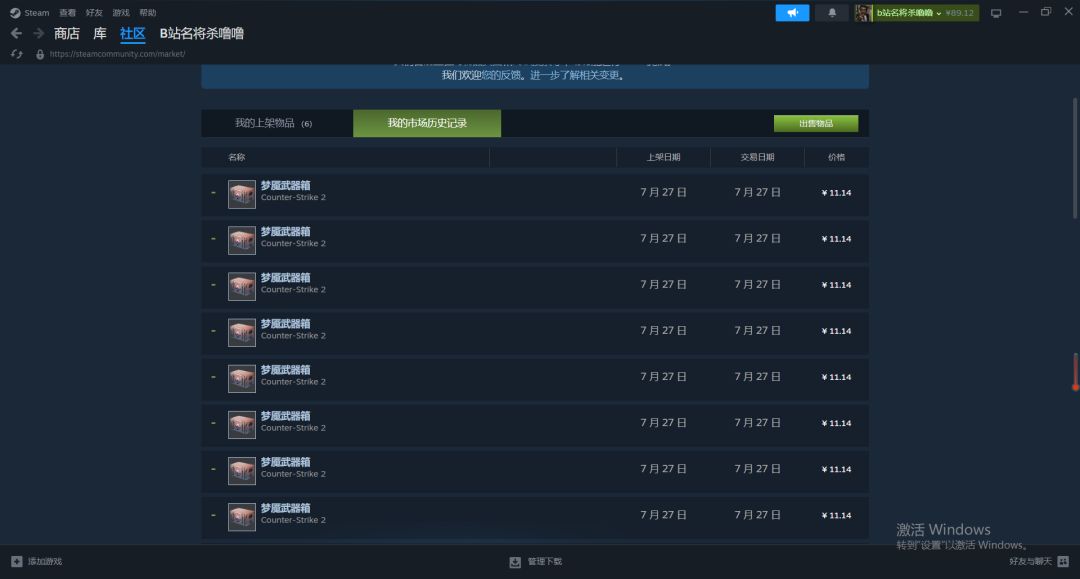Open the 游戏 menu
This screenshot has height=579, width=1080.
pyautogui.click(x=121, y=12)
